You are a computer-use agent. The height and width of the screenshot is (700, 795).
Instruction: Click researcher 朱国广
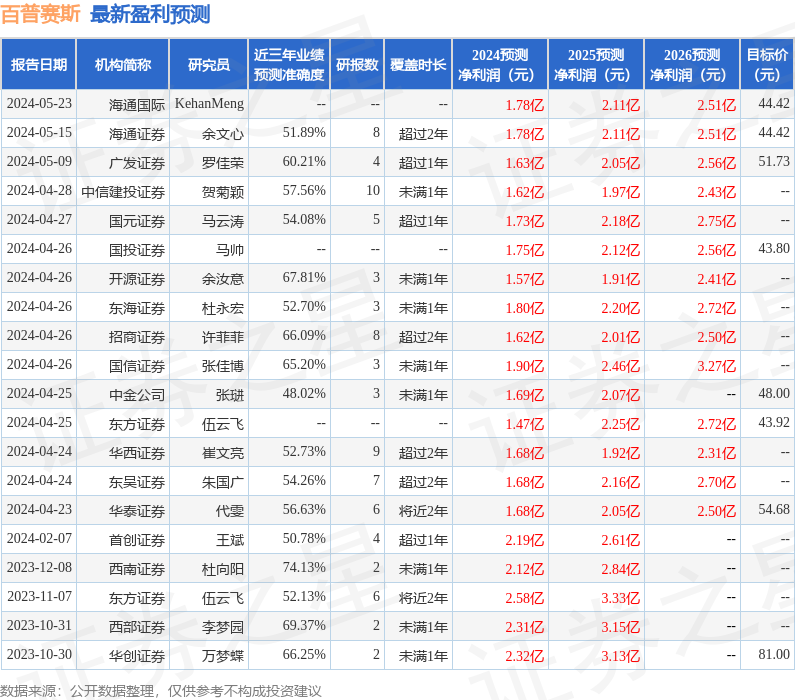click(223, 482)
